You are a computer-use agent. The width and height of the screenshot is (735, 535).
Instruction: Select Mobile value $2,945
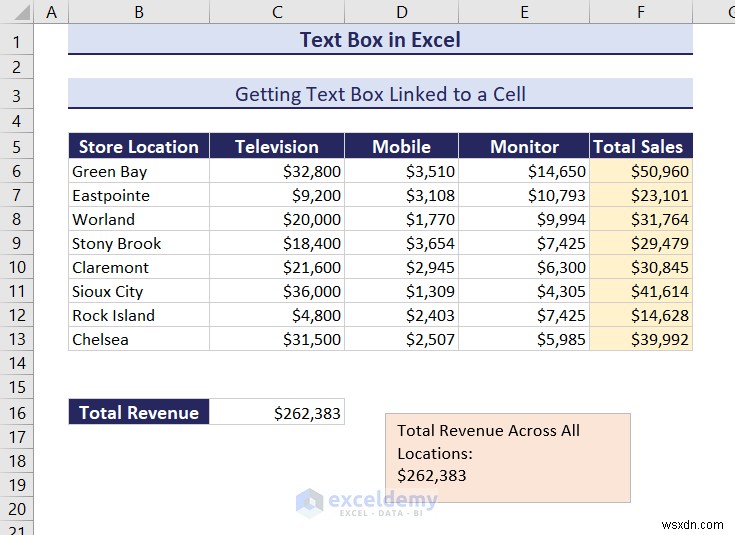[402, 267]
